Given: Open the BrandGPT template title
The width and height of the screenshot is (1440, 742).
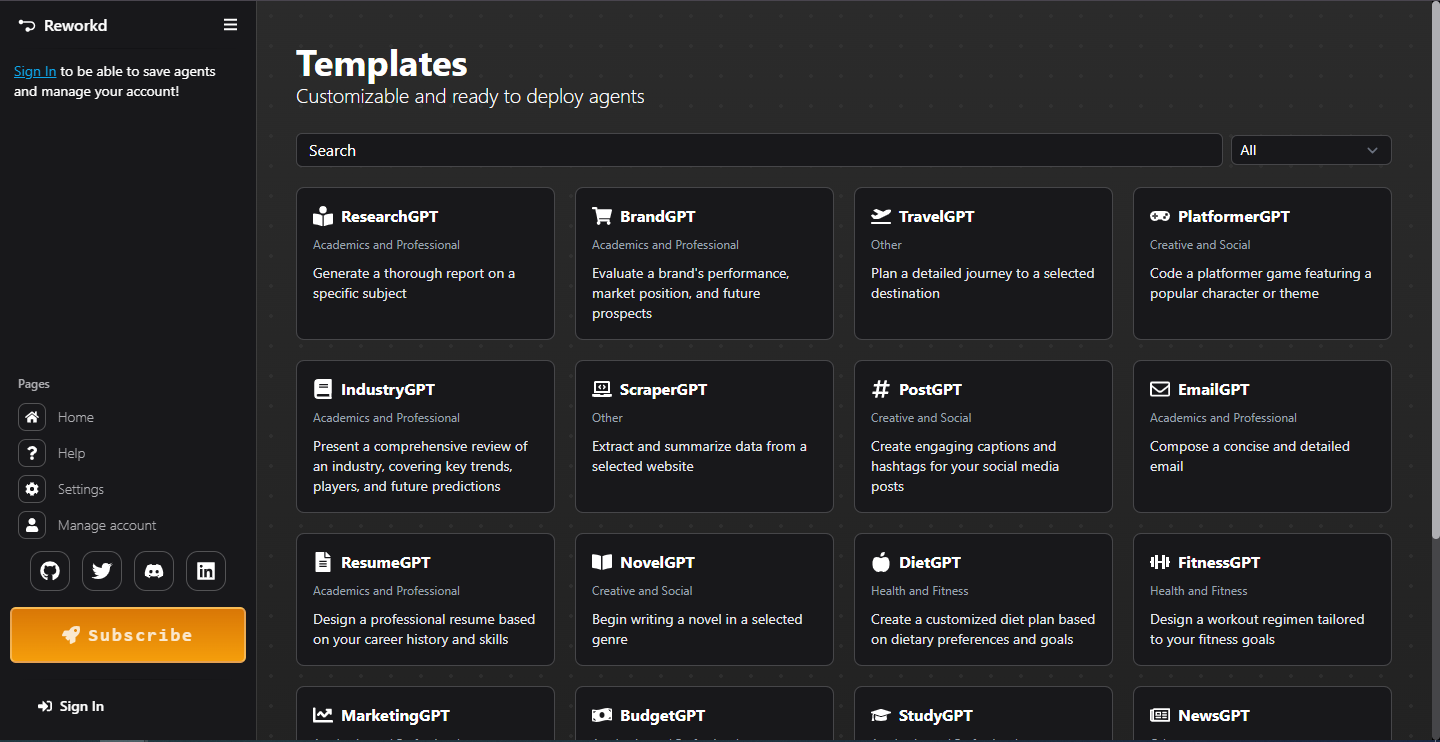Looking at the screenshot, I should (657, 216).
